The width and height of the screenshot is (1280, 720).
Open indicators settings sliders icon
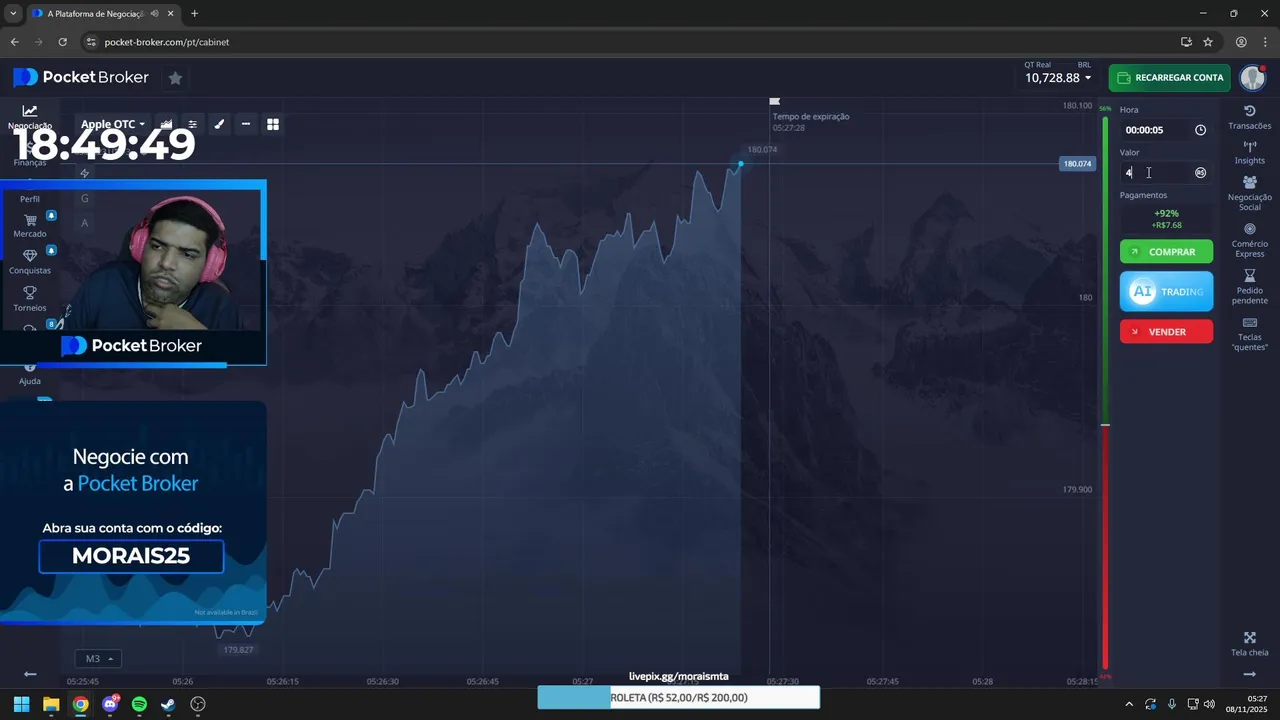coord(193,124)
